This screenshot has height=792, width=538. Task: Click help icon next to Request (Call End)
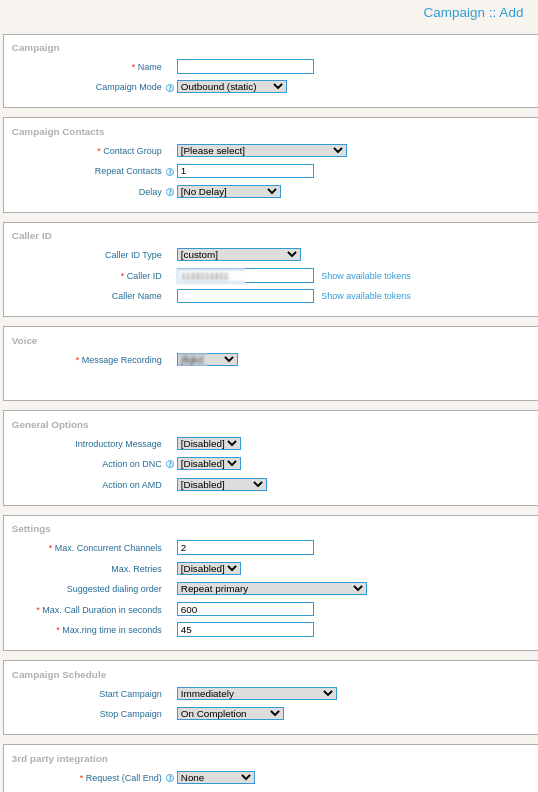pyautogui.click(x=170, y=778)
